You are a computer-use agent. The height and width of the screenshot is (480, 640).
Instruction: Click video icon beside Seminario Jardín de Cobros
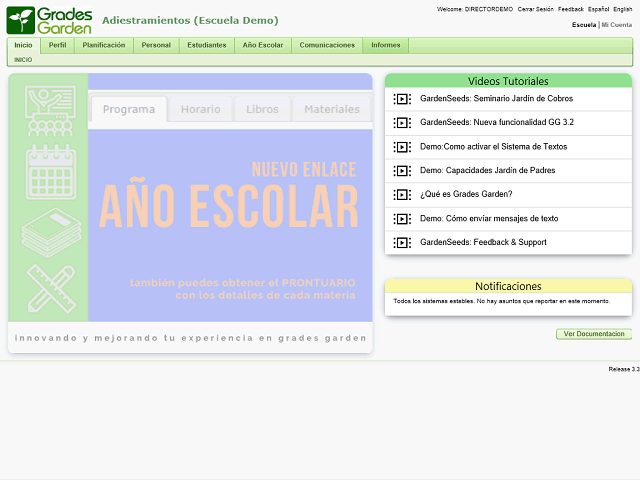[x=402, y=99]
